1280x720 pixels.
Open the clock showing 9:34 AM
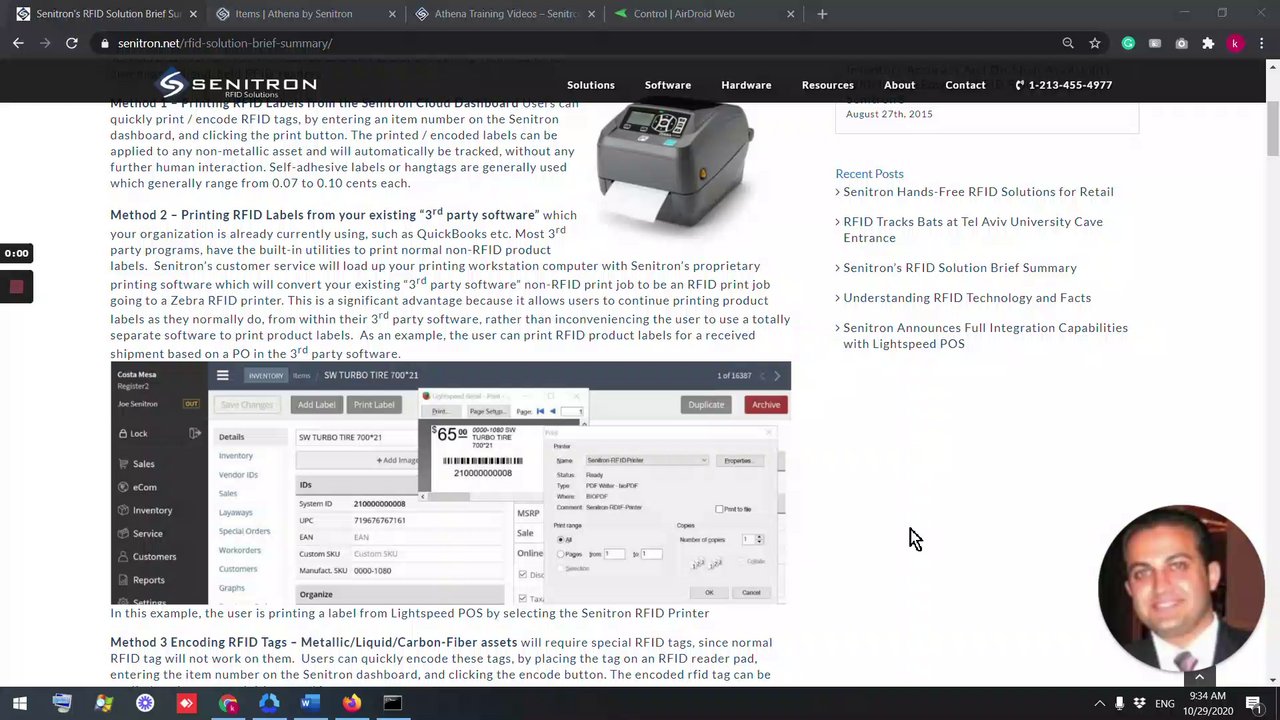[1208, 703]
